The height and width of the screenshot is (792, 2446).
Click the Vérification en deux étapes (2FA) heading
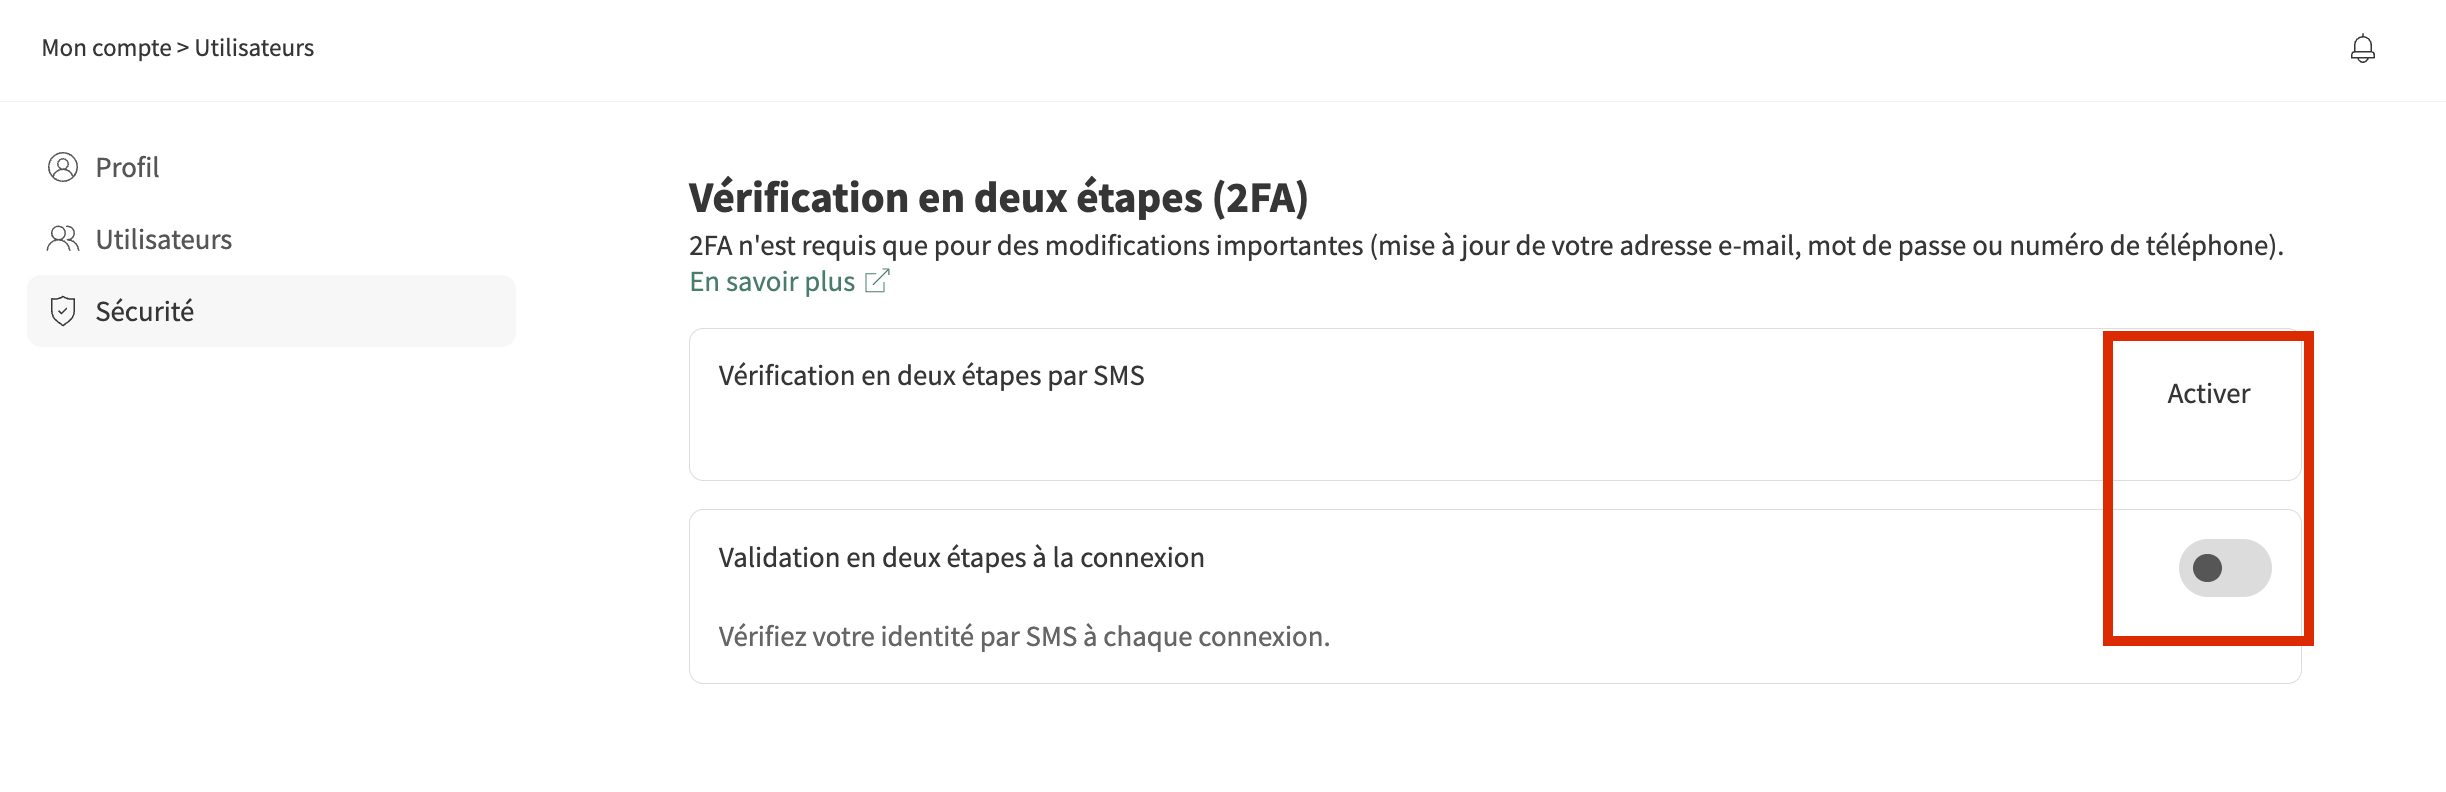click(x=998, y=198)
